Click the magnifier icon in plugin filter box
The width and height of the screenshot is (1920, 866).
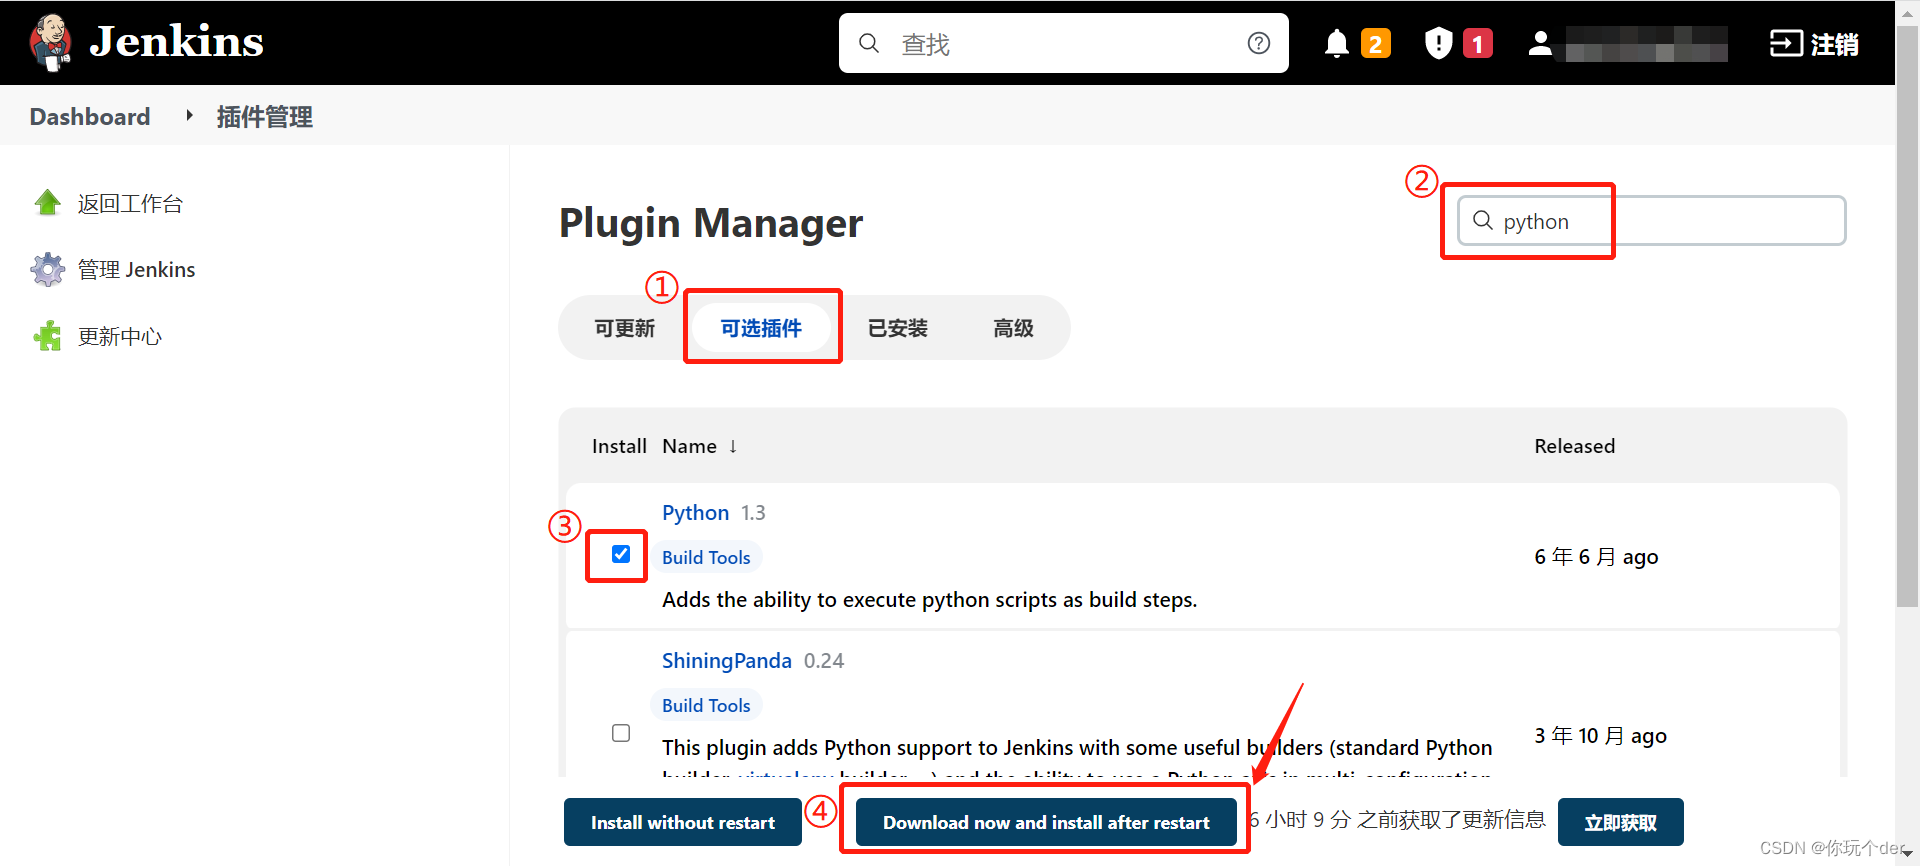1483,220
